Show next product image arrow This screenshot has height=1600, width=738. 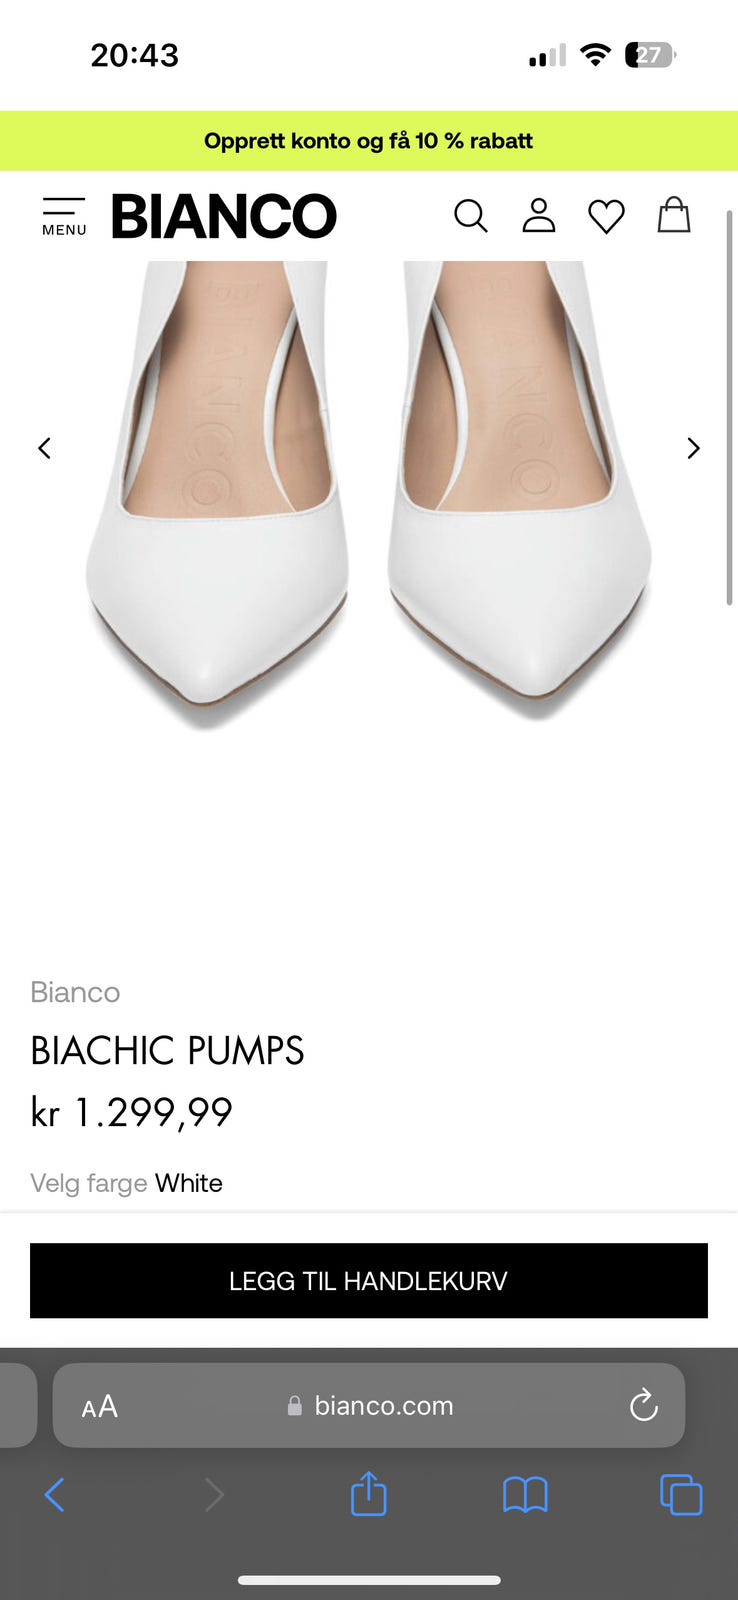pyautogui.click(x=693, y=448)
